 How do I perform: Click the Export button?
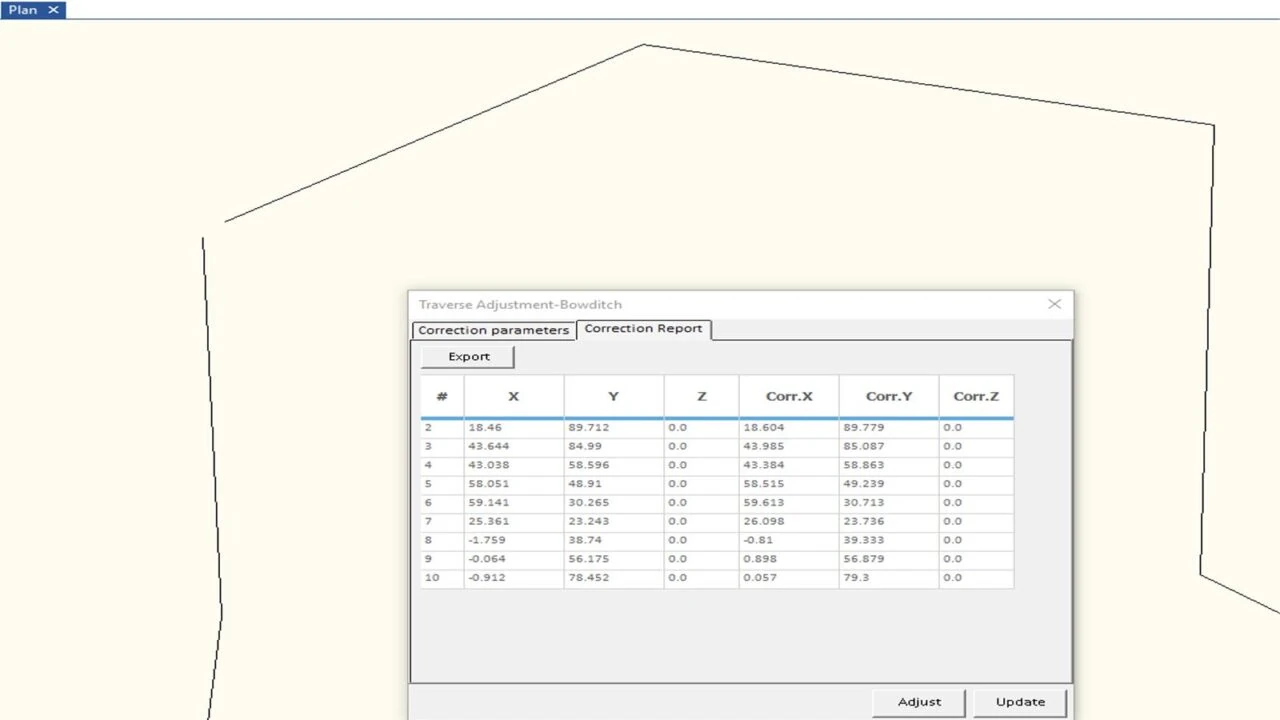468,356
